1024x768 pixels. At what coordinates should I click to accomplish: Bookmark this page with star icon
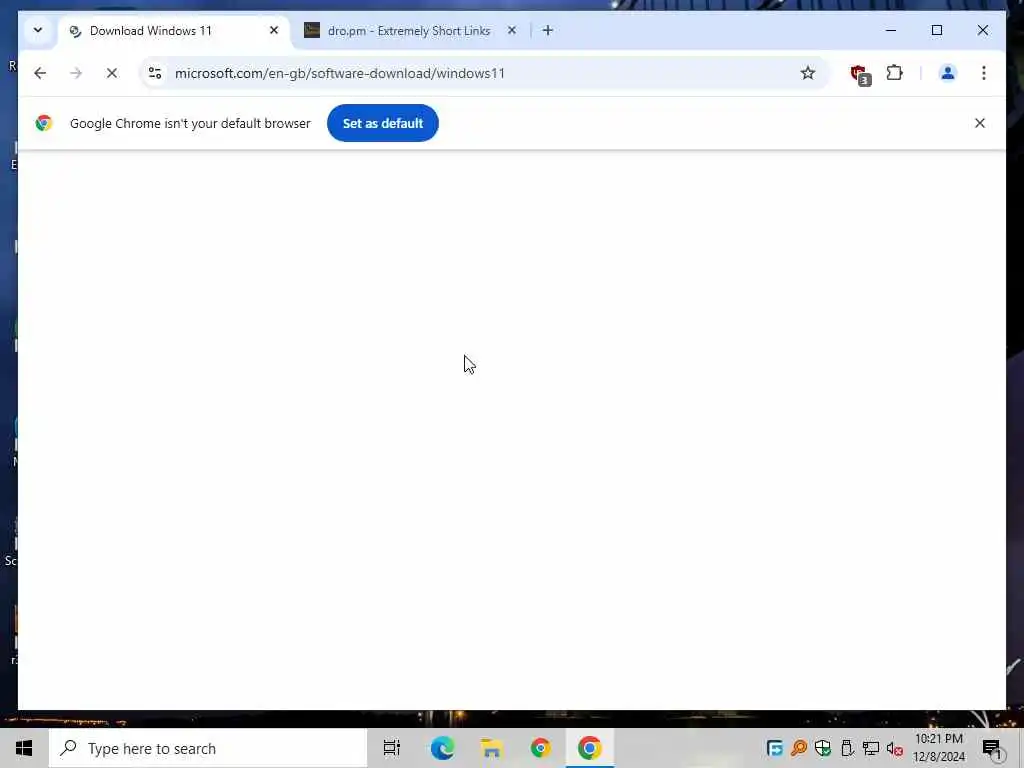808,73
